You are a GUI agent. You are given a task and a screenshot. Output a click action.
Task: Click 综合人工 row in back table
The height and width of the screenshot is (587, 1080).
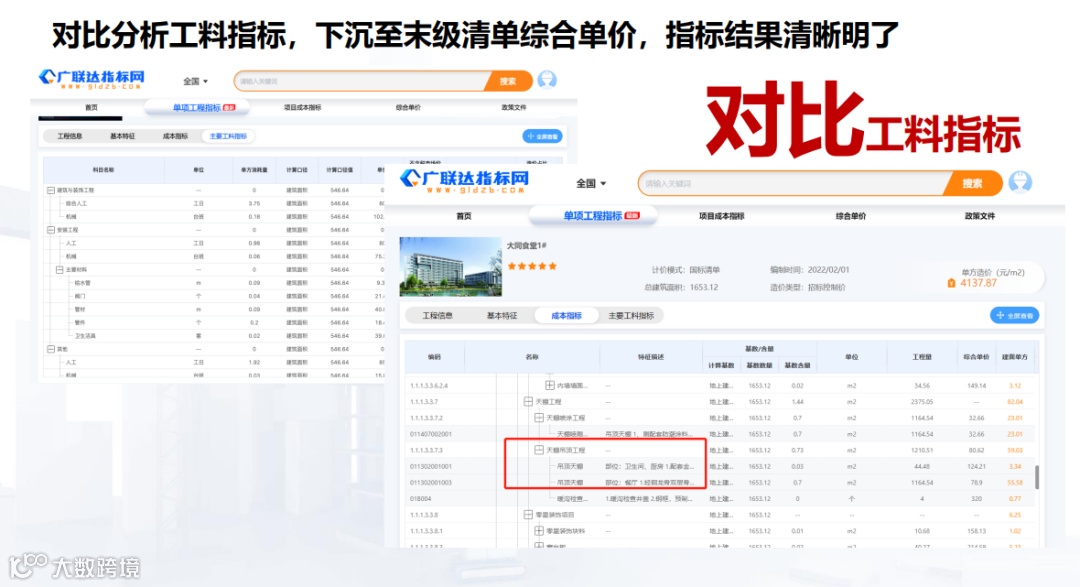point(215,204)
